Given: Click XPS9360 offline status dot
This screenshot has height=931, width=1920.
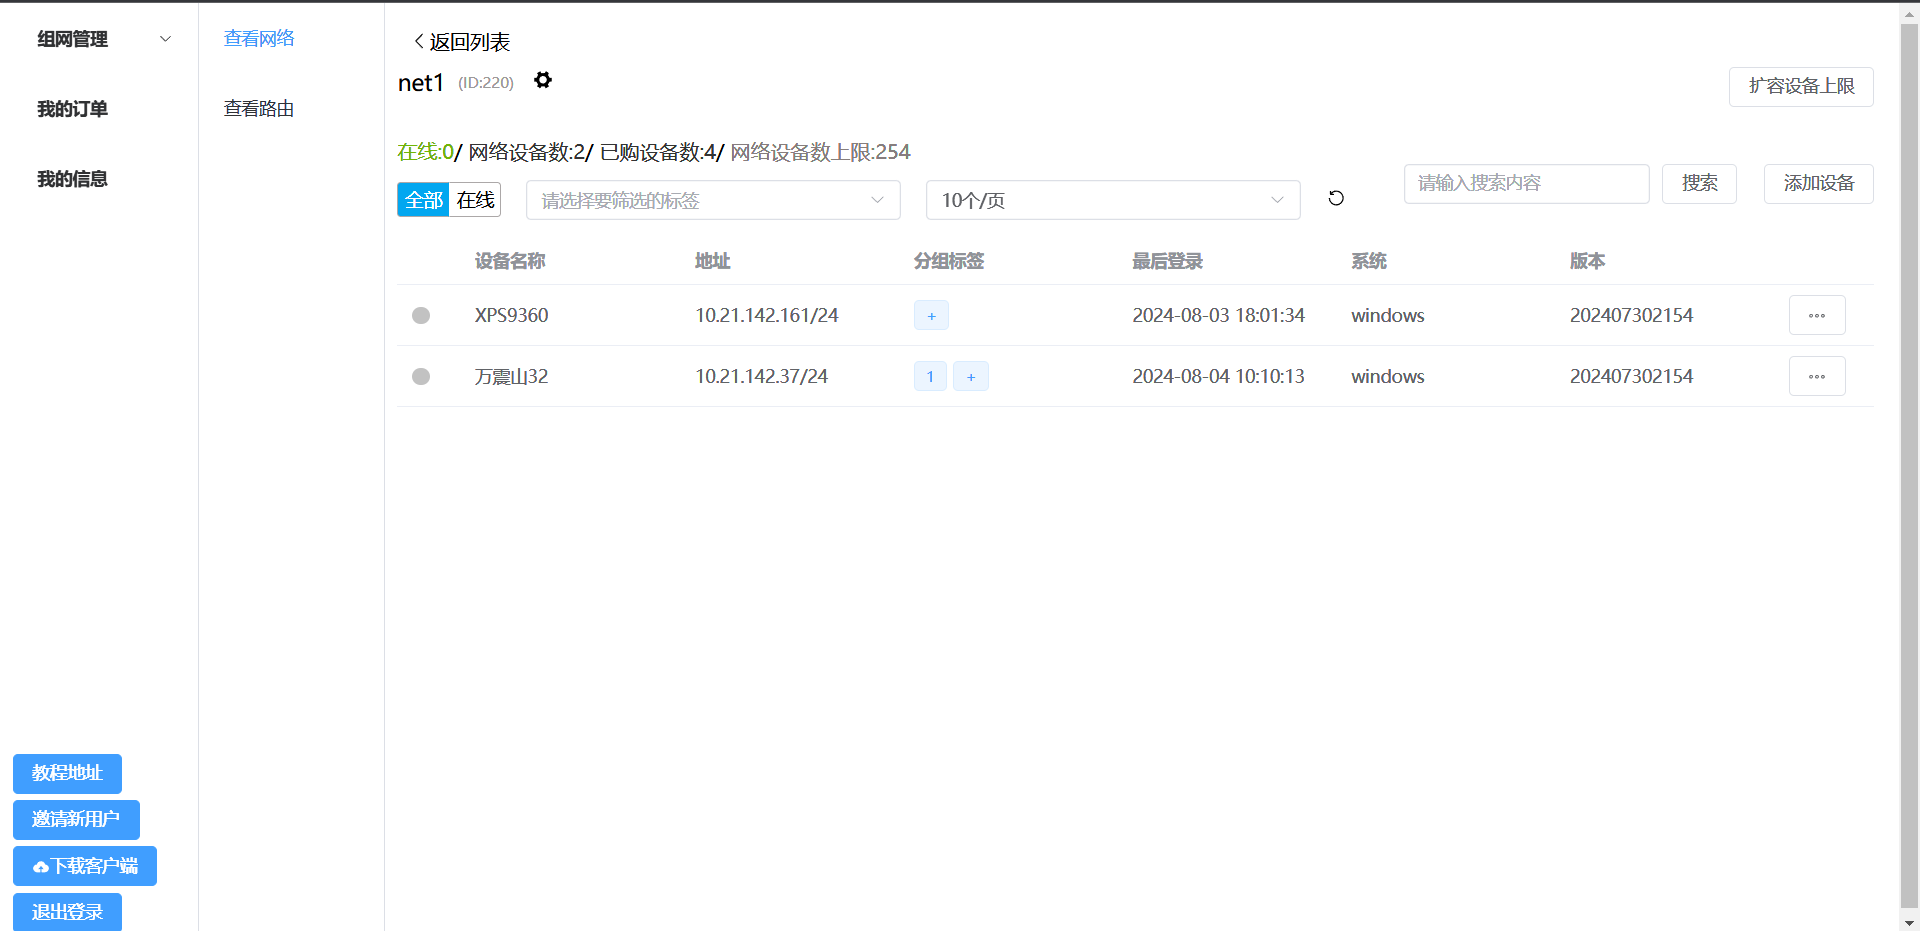Looking at the screenshot, I should [x=421, y=315].
